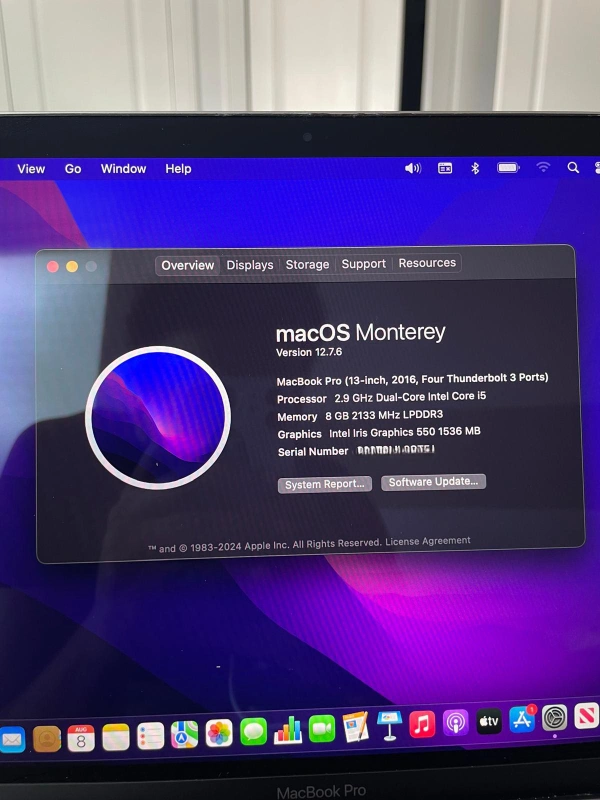Open the volume control in menu bar
Screen dimensions: 600x800
tap(413, 168)
